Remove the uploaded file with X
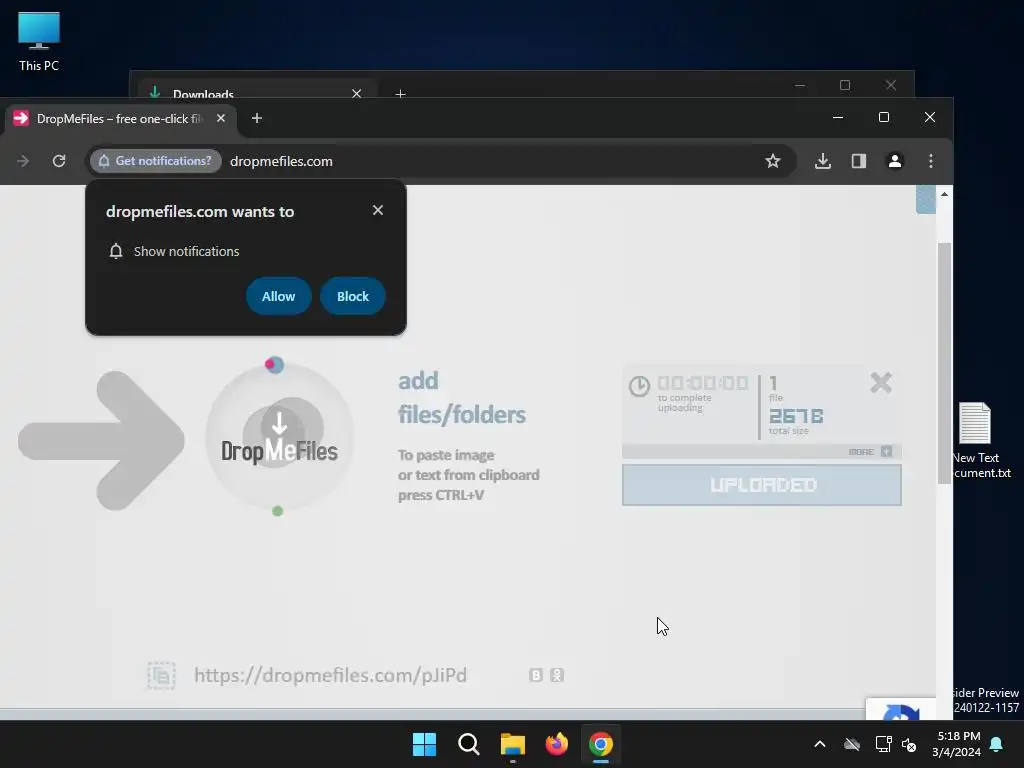The width and height of the screenshot is (1024, 768). (x=881, y=382)
